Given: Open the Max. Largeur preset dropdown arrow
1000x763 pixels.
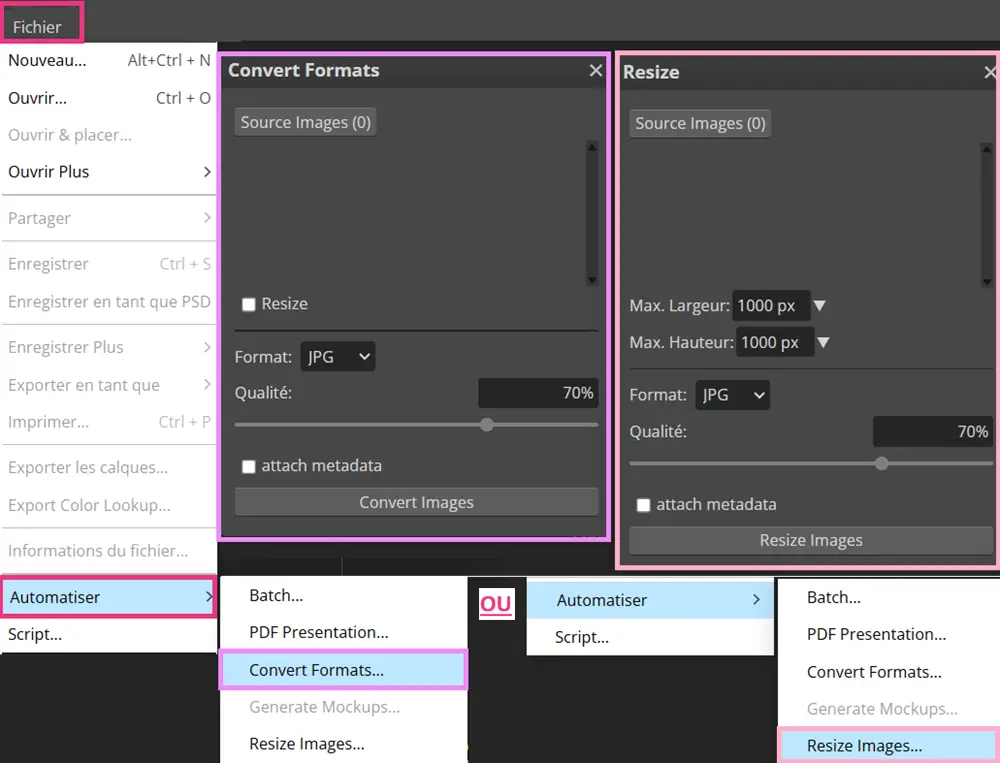Looking at the screenshot, I should (x=820, y=306).
